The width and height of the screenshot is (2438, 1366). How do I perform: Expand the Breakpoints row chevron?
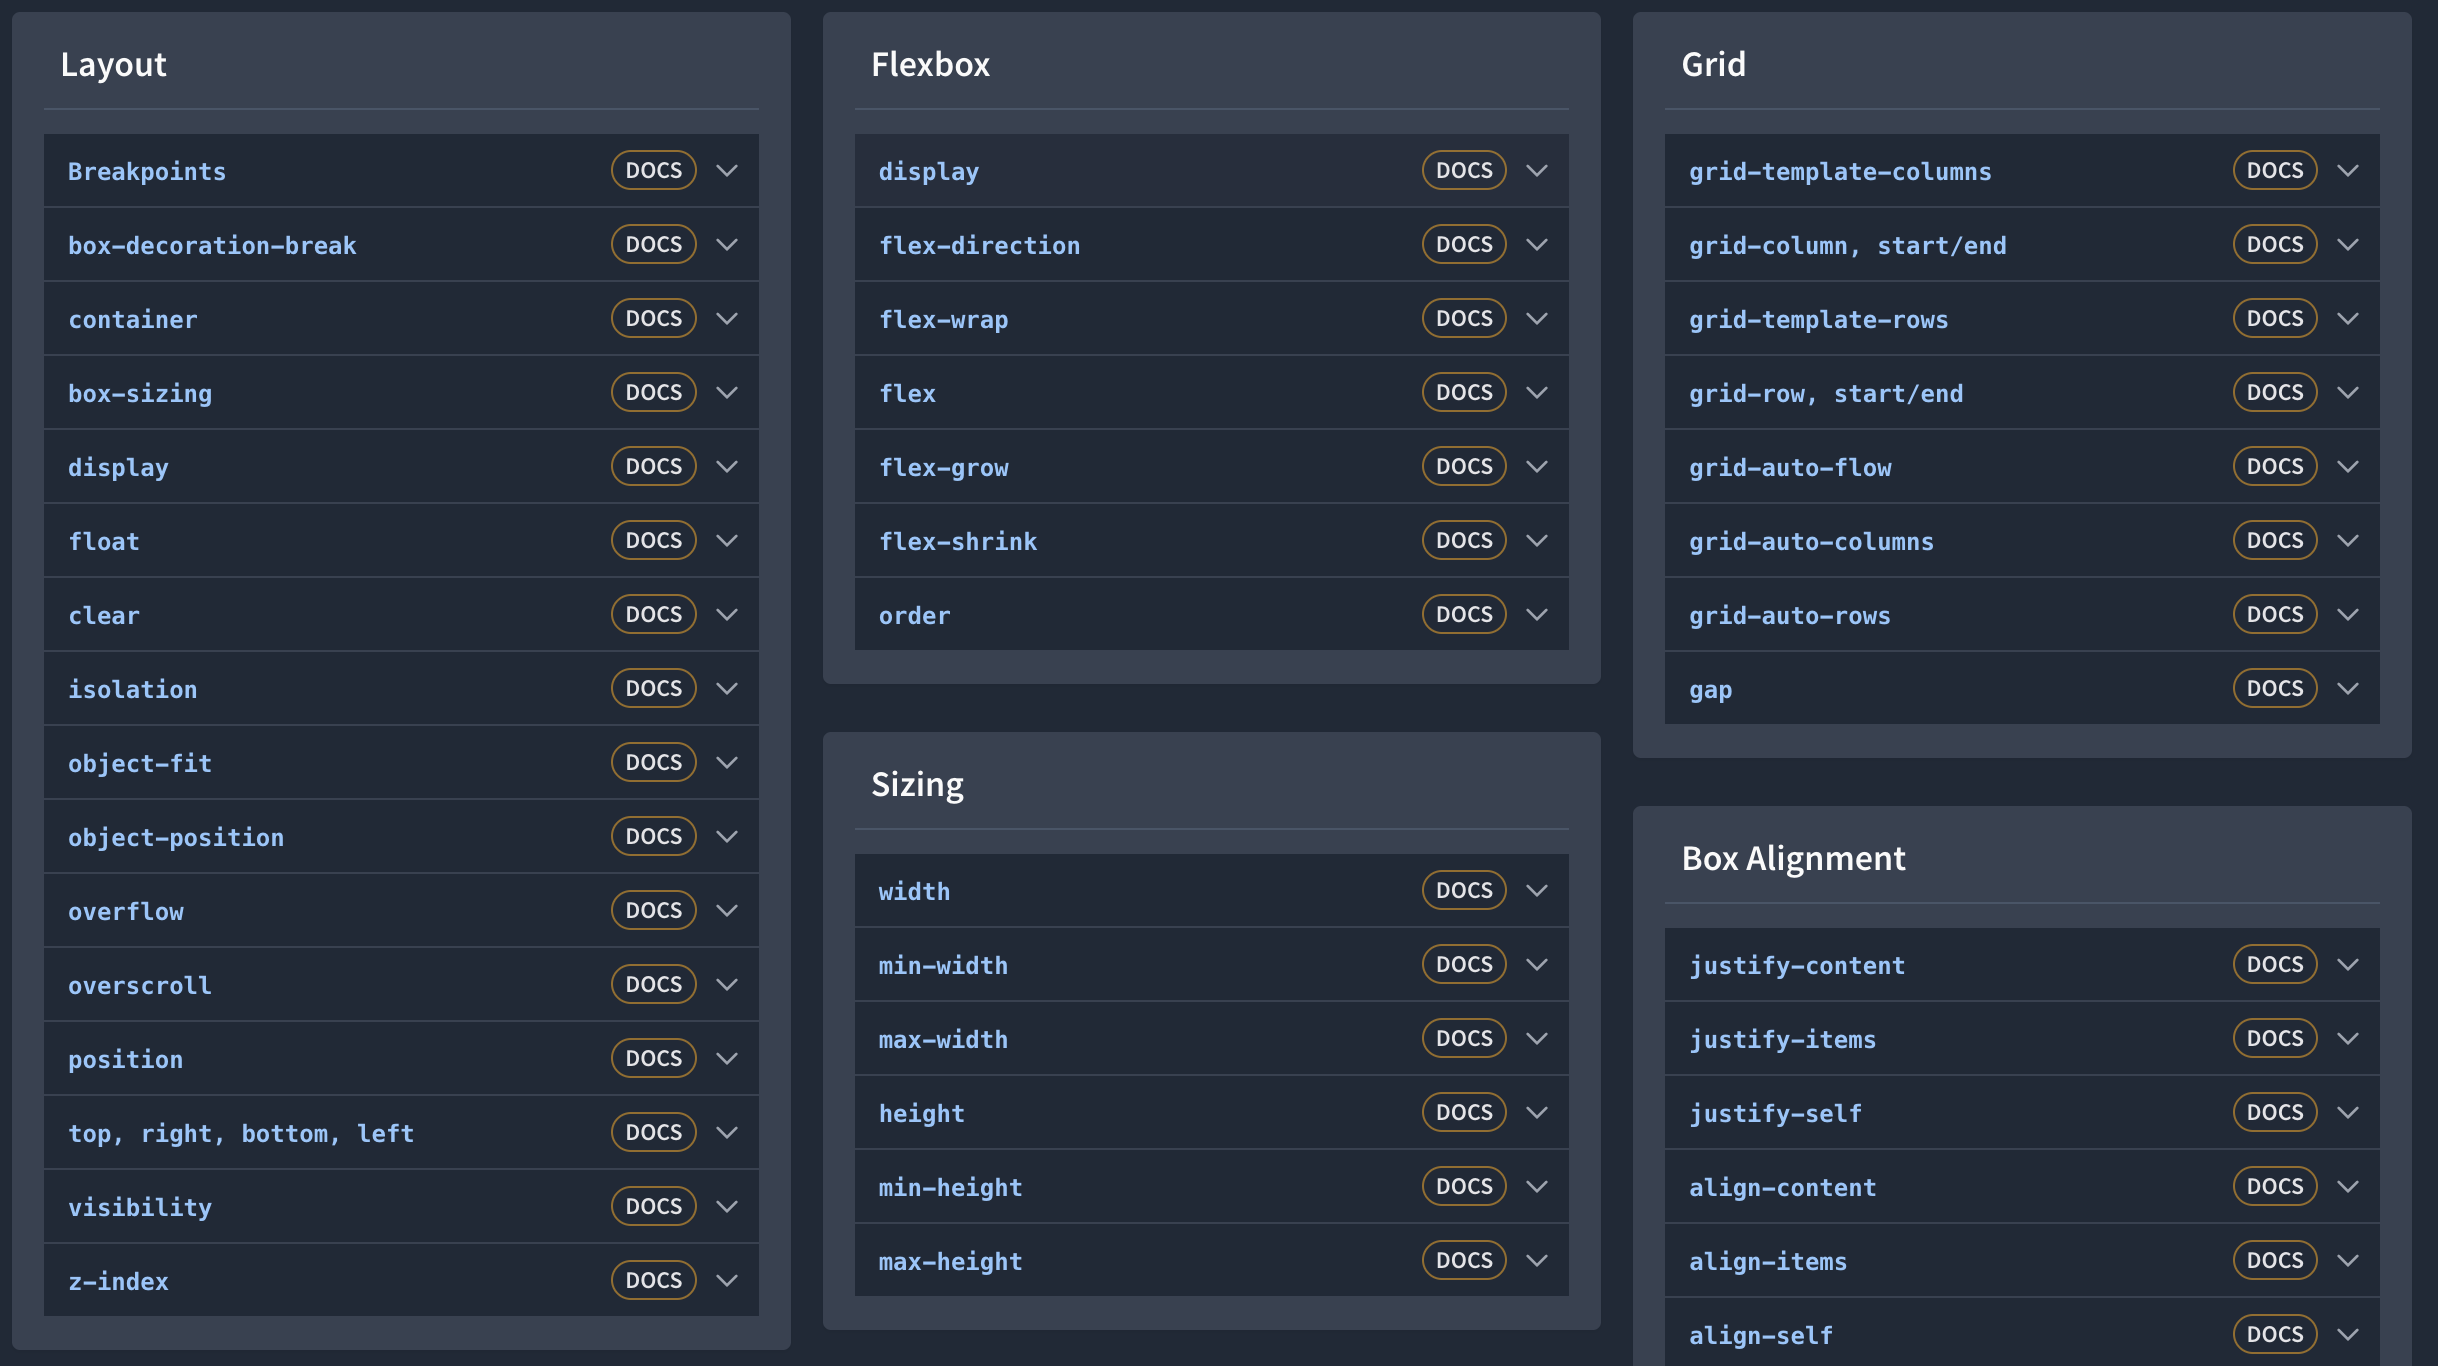click(727, 171)
